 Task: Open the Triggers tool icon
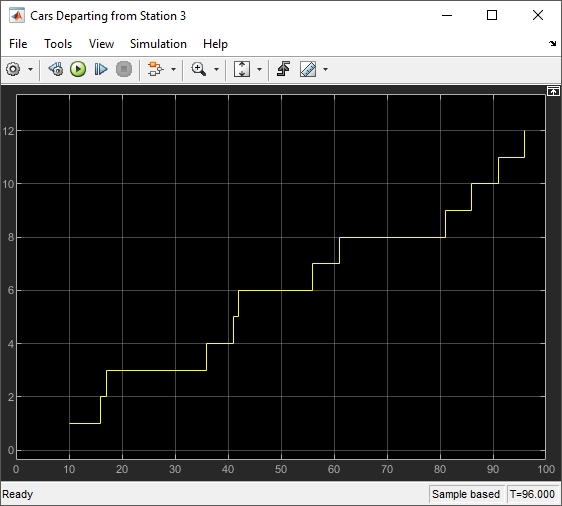[x=284, y=69]
